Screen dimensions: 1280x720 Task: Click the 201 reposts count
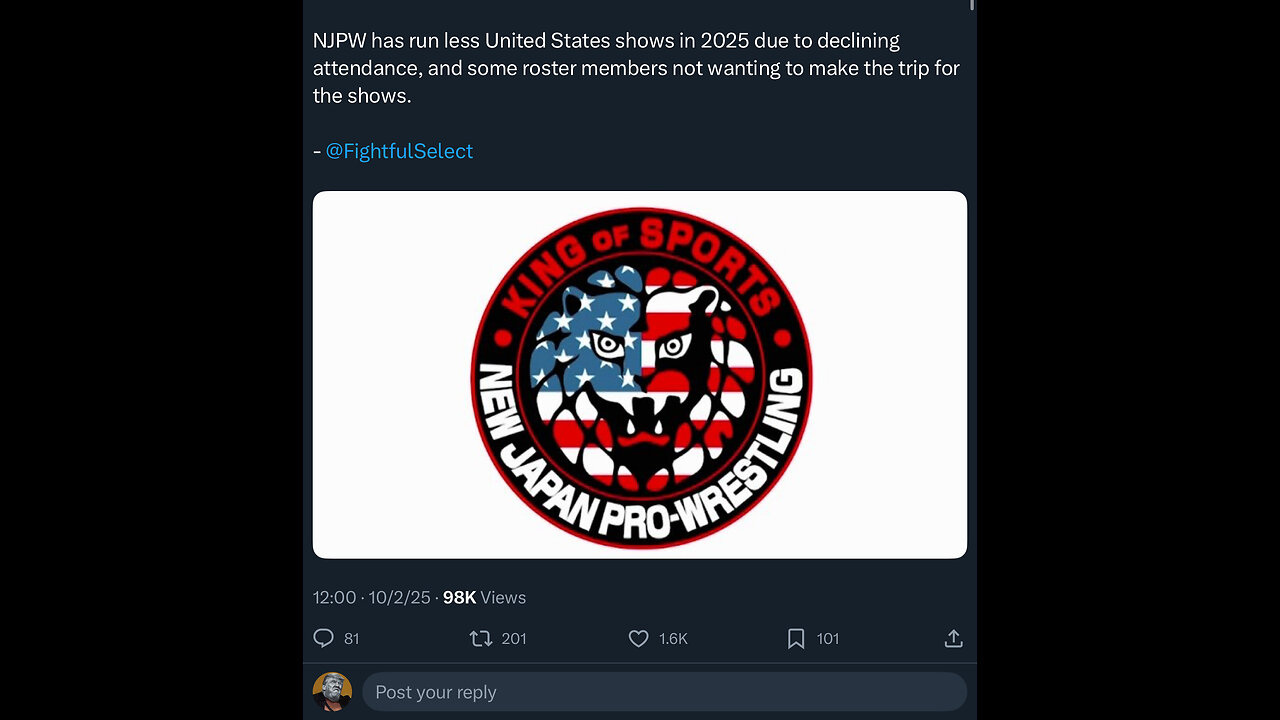pyautogui.click(x=514, y=639)
